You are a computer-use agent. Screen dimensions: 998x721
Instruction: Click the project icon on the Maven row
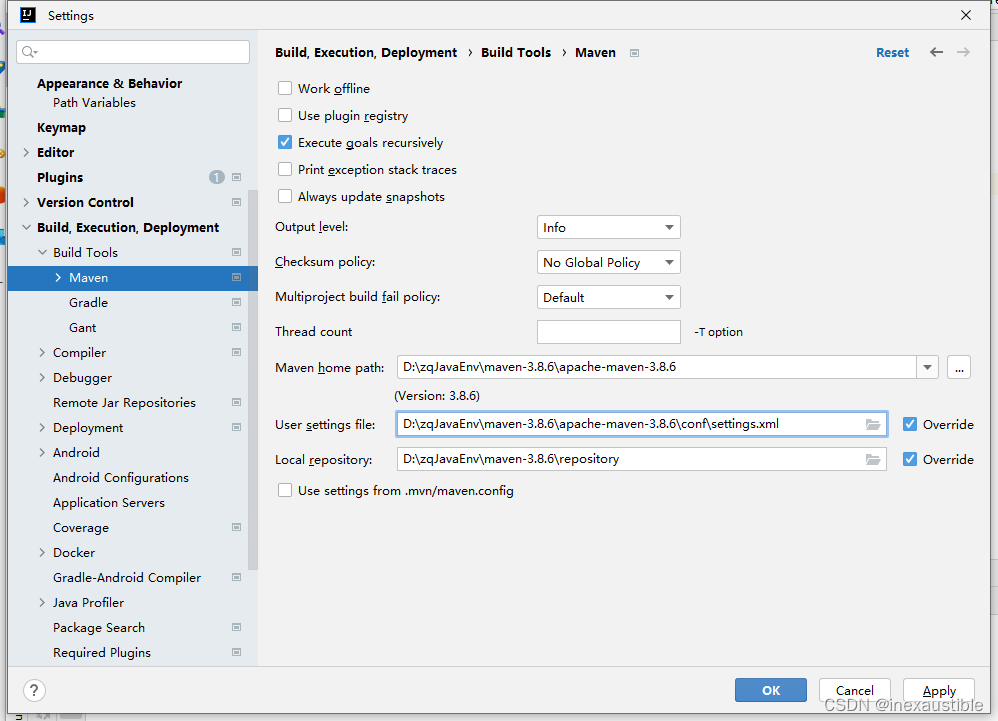coord(237,277)
